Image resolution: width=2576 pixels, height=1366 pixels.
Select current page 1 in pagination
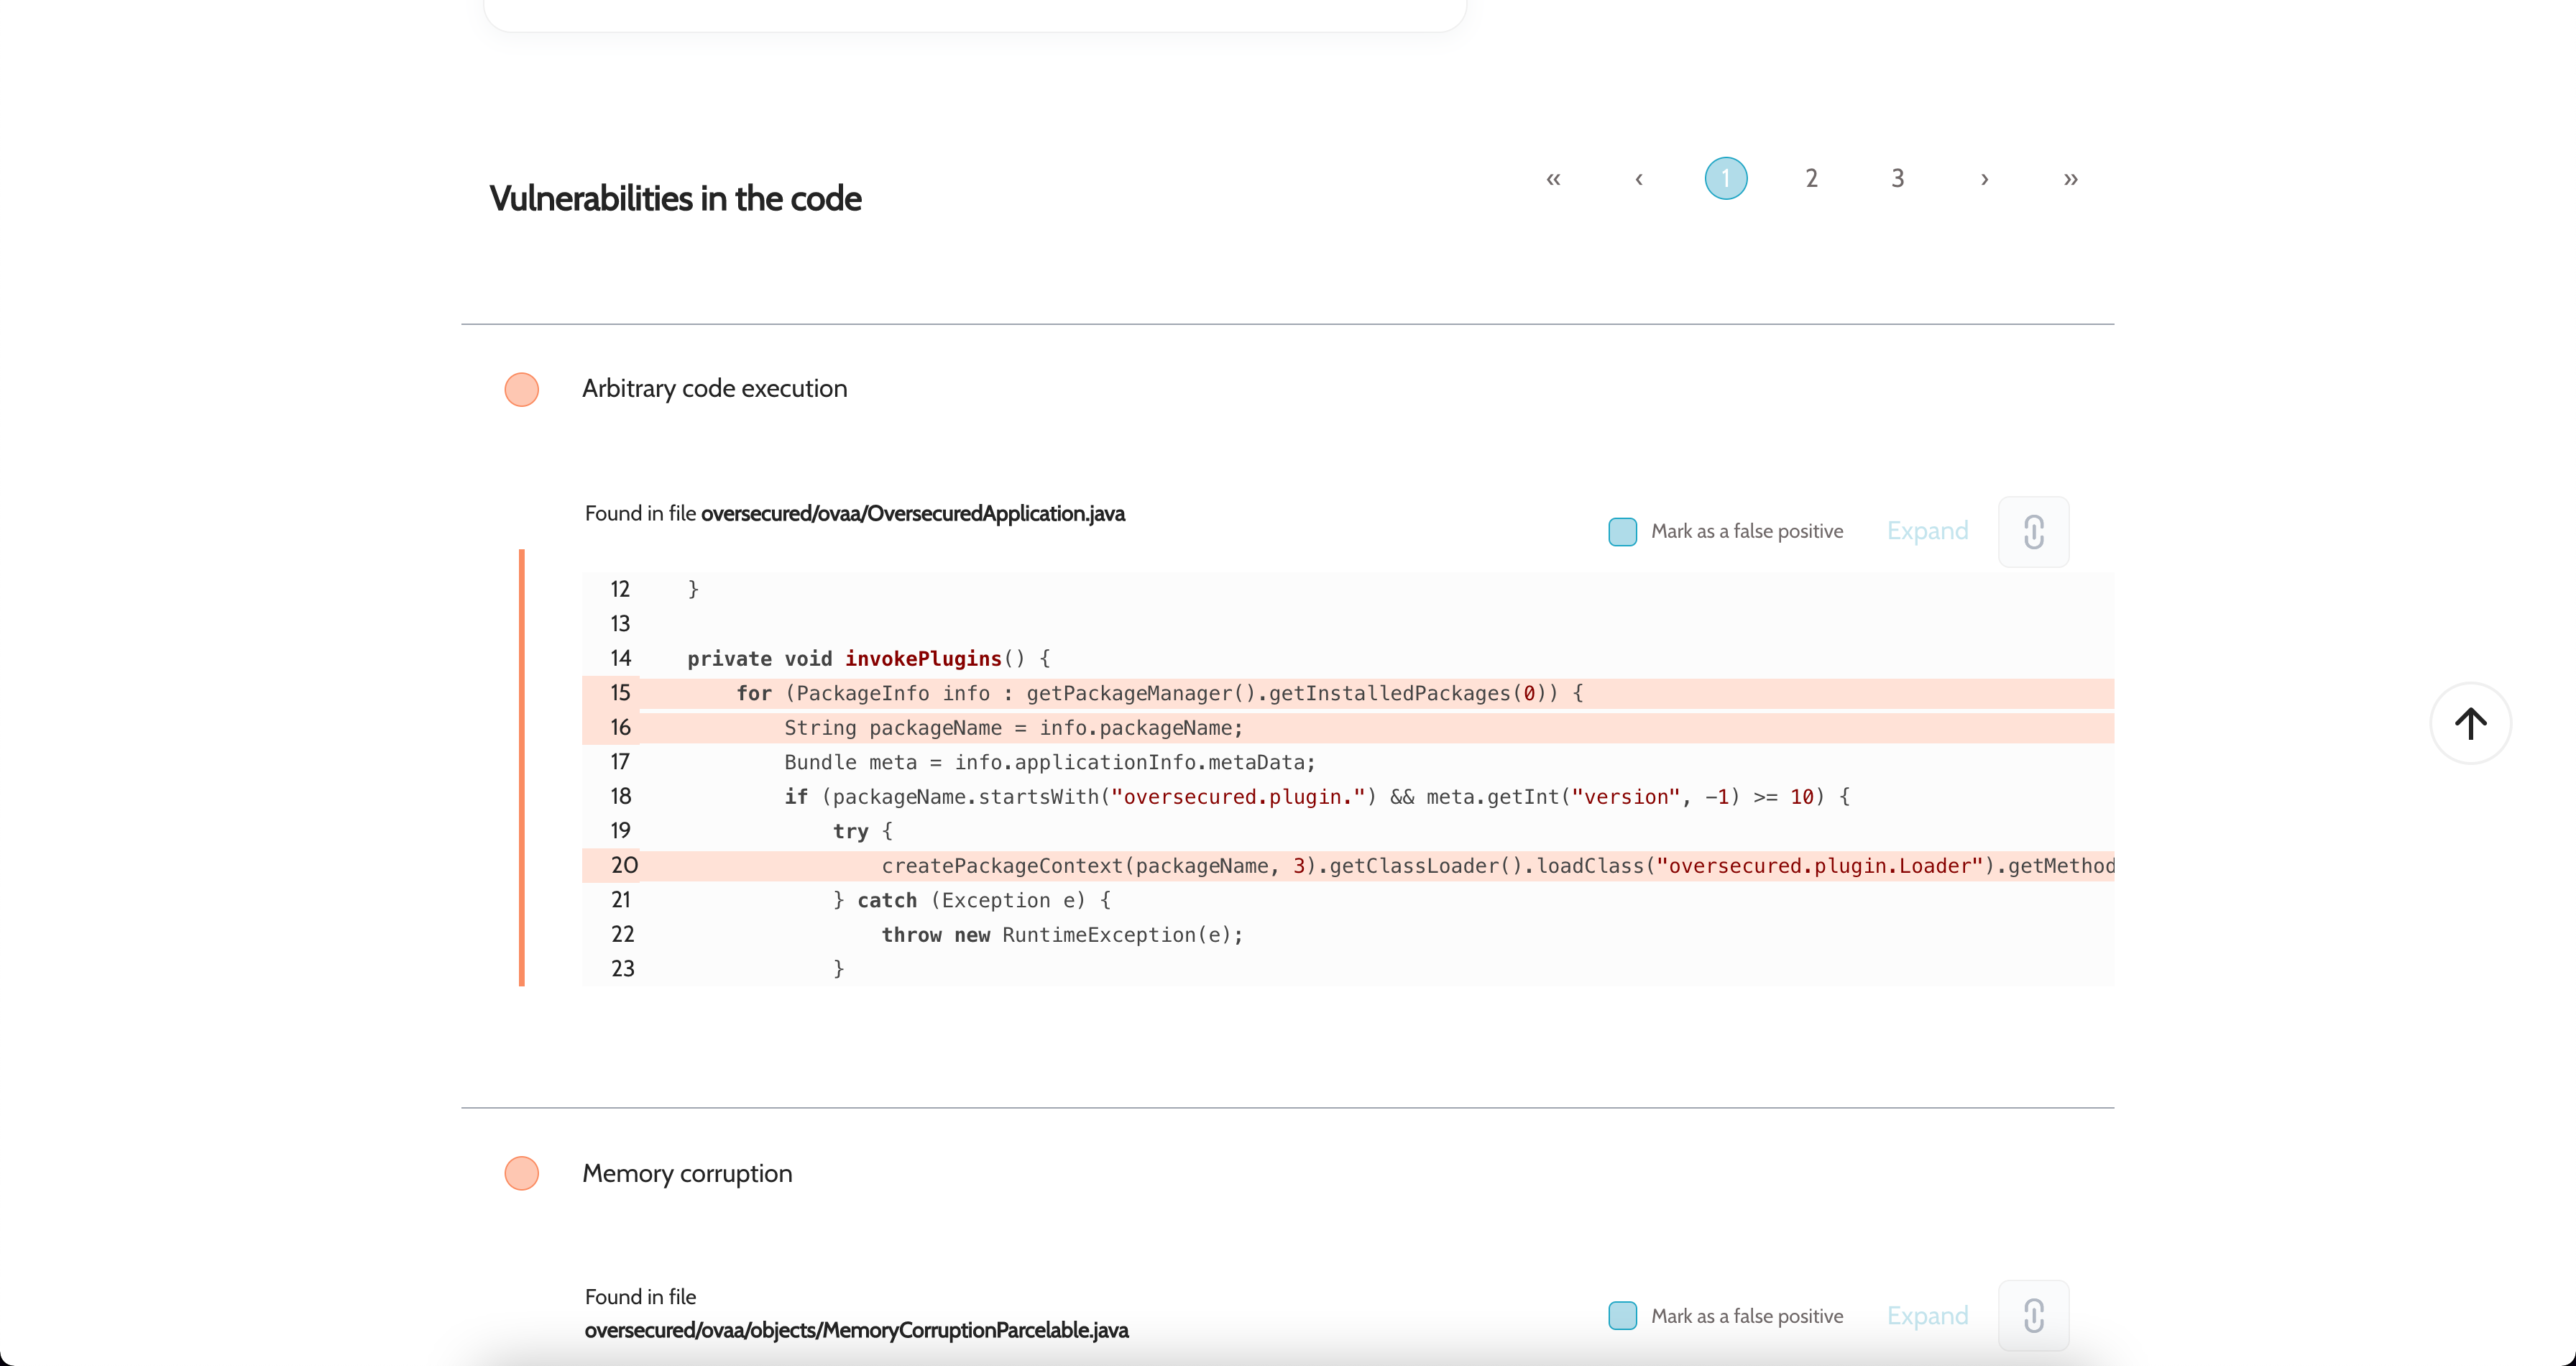[x=1725, y=179]
